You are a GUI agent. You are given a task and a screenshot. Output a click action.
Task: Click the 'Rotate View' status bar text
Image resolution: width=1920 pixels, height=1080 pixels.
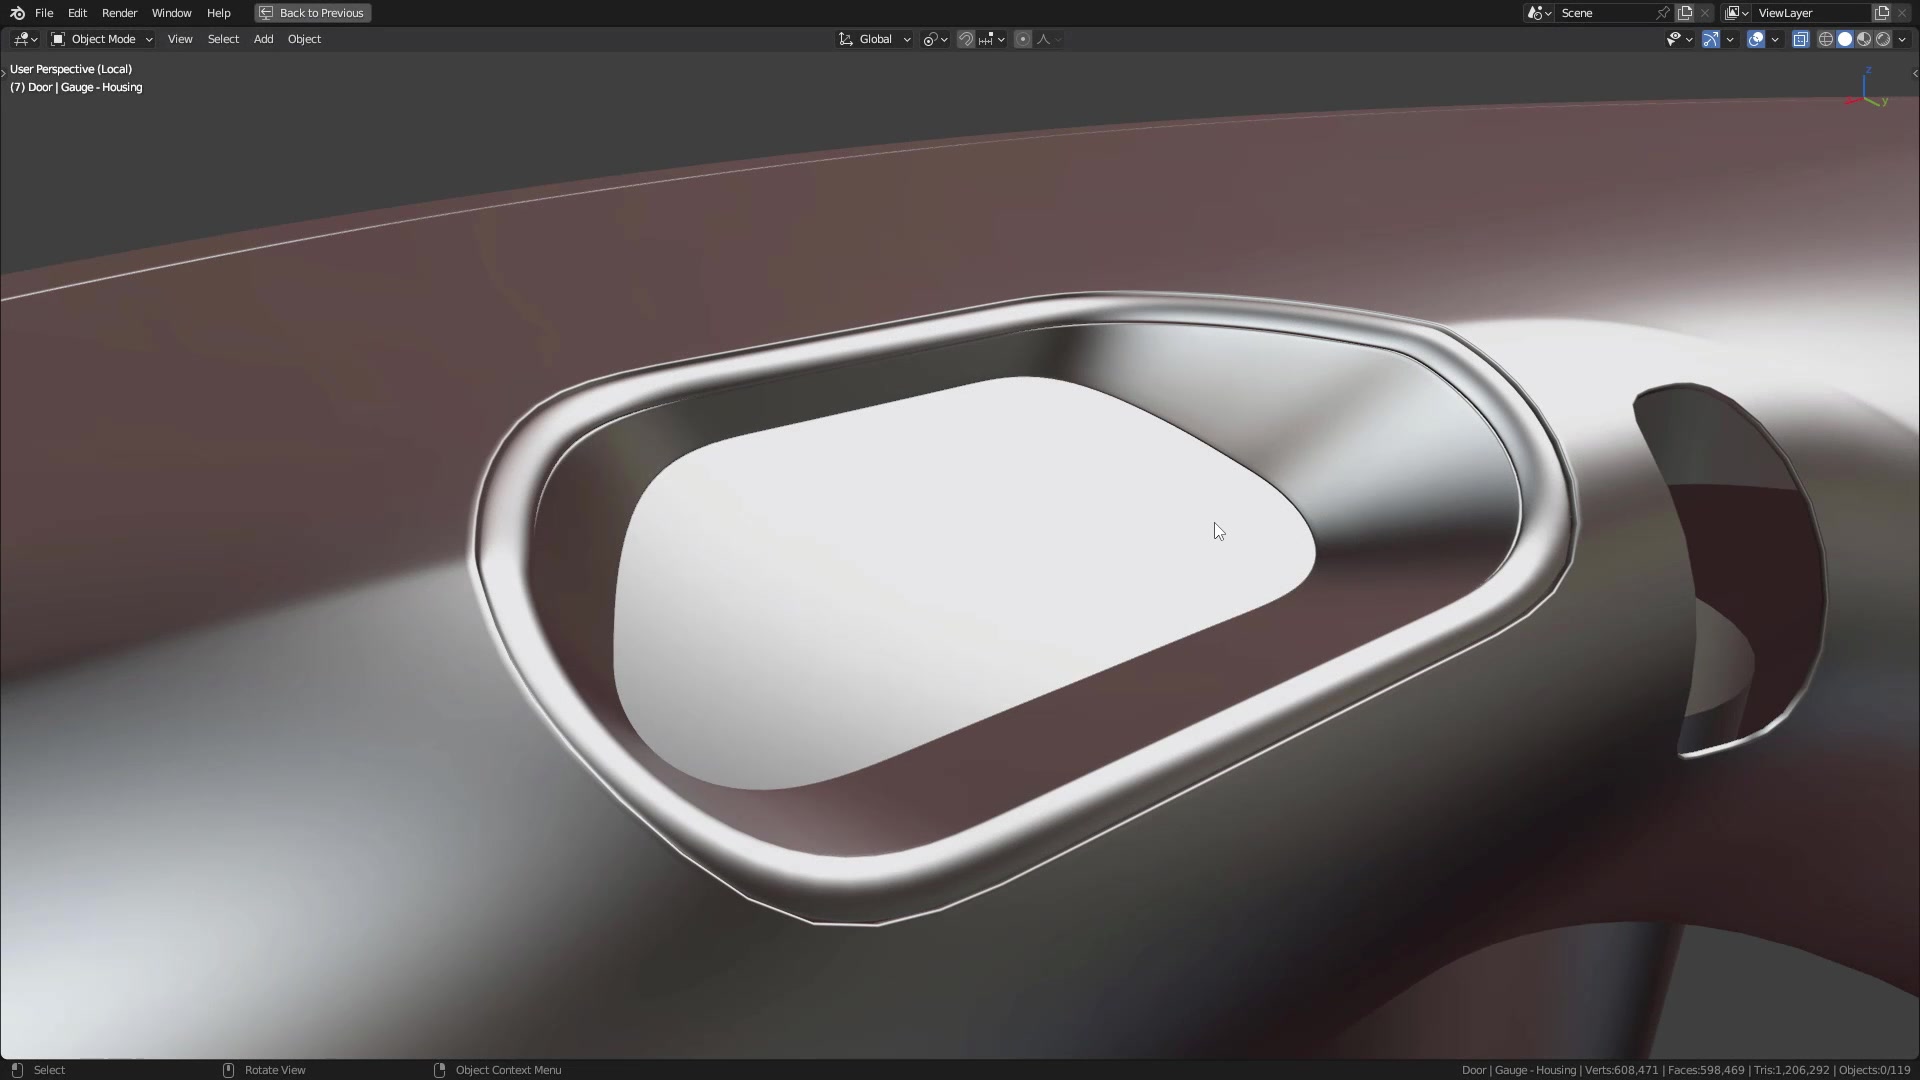275,1070
